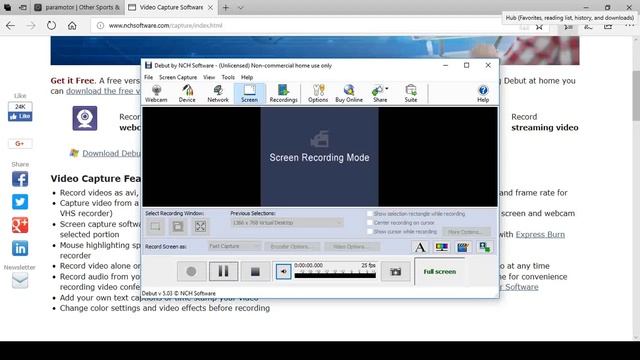Image resolution: width=640 pixels, height=360 pixels.
Task: Open Tools menu in Debut
Action: pos(228,77)
